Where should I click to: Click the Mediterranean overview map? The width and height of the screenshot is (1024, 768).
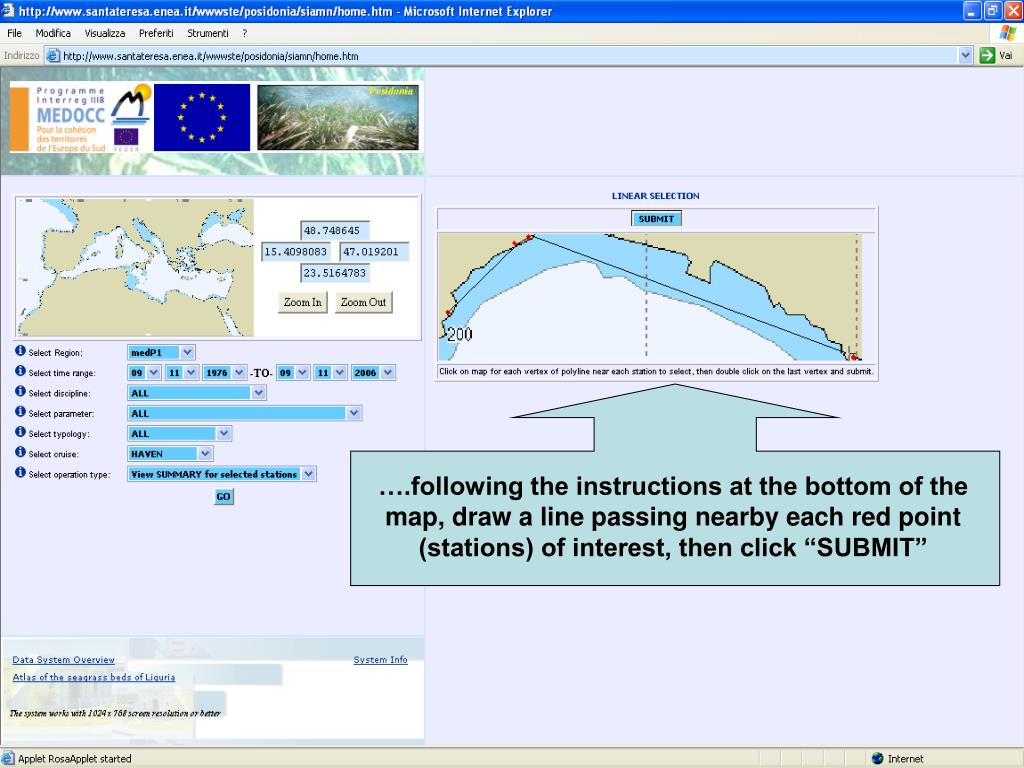(135, 267)
